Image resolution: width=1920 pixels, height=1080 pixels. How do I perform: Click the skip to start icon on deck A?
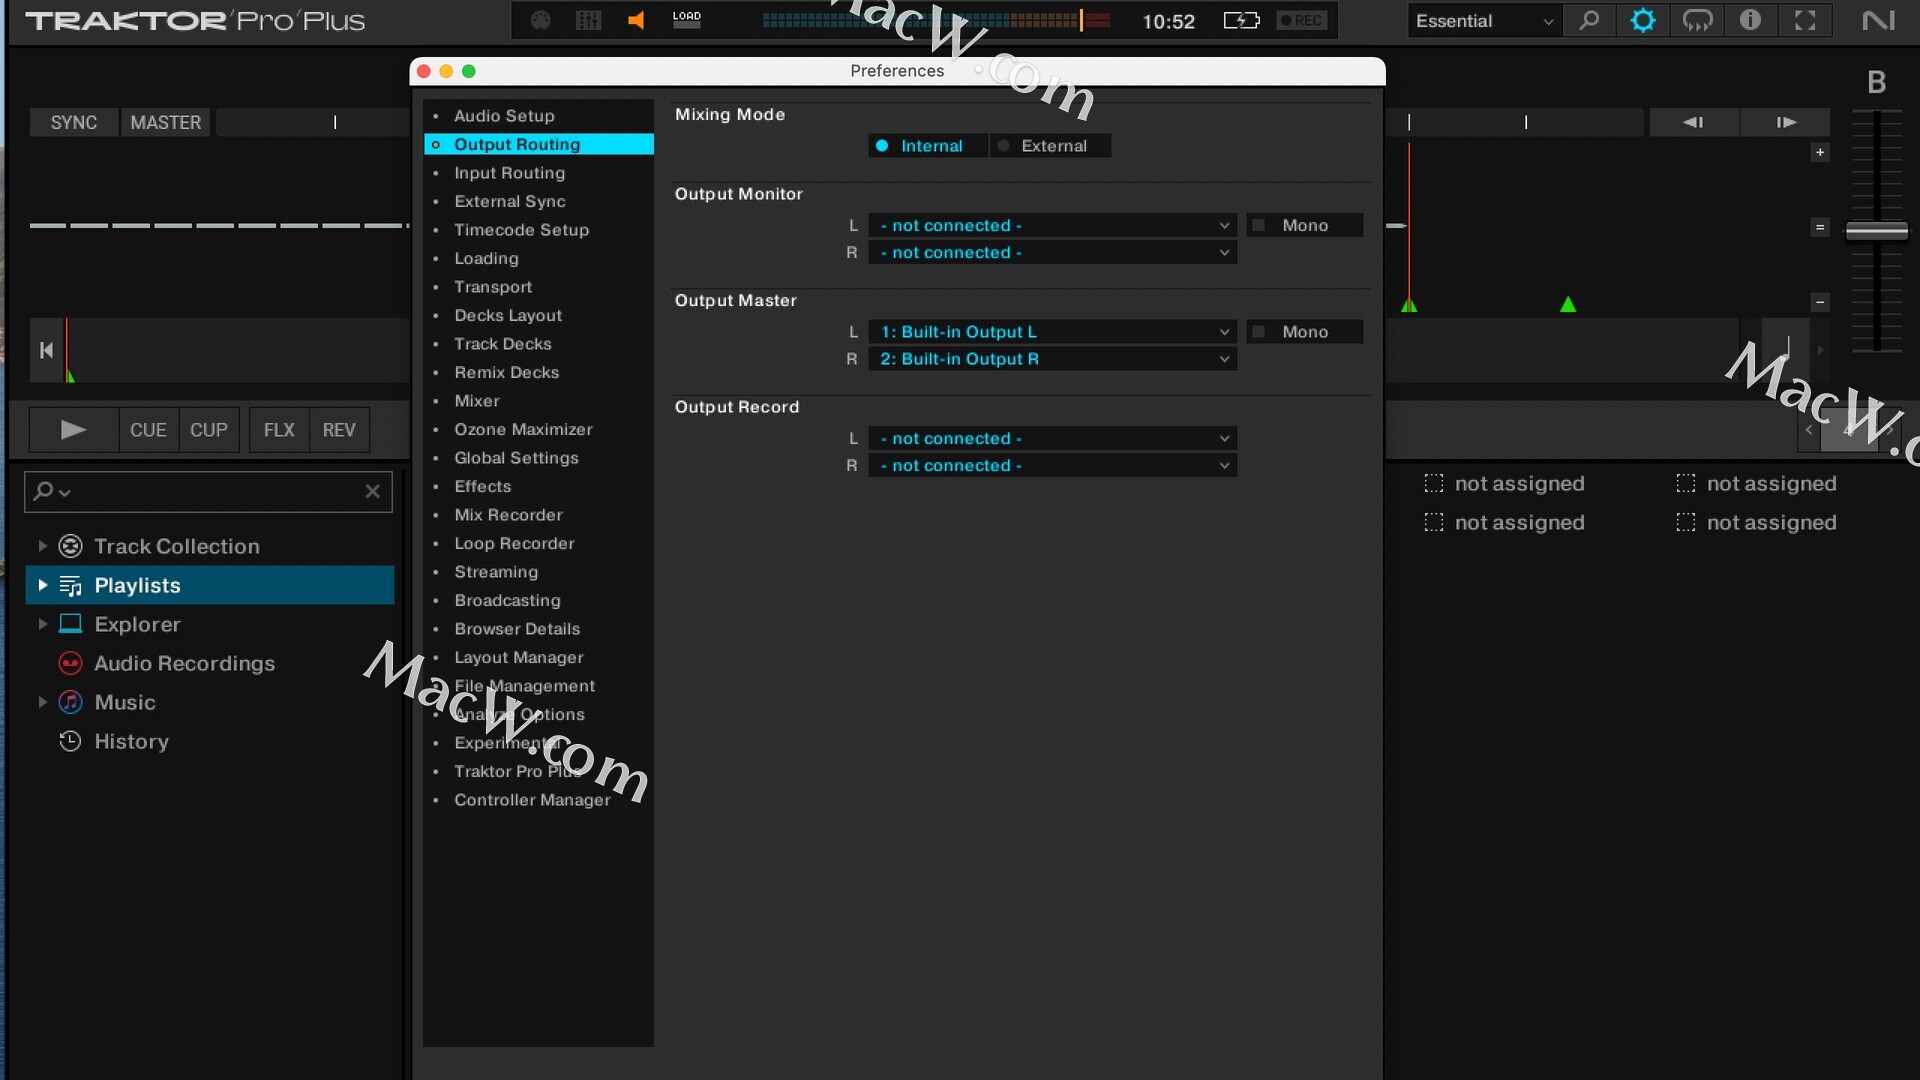46,350
